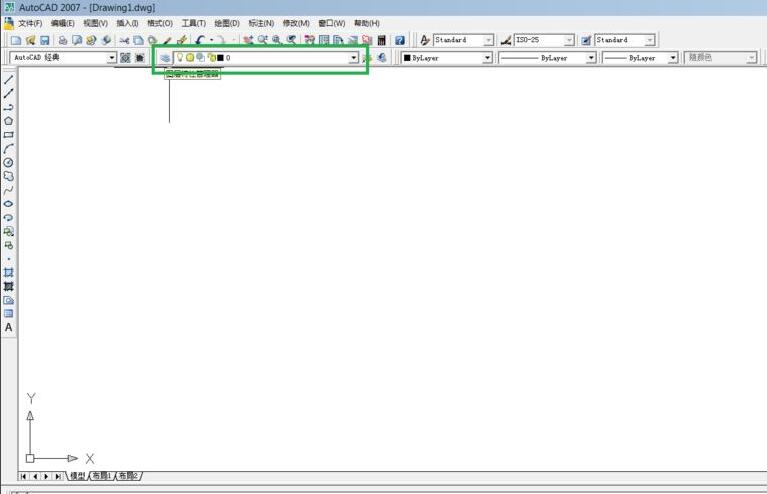Expand the ISO-25 dimension style dropdown
This screenshot has width=767, height=494.
coord(569,40)
